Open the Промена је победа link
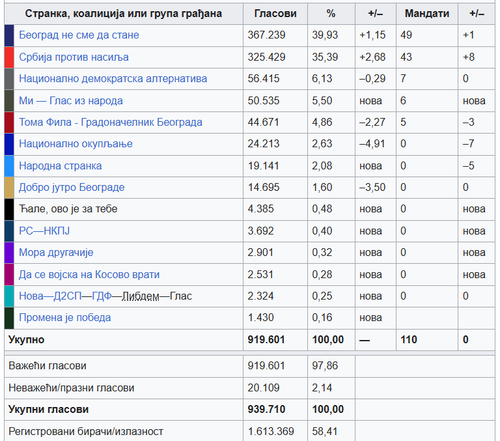500x441 pixels. [65, 317]
